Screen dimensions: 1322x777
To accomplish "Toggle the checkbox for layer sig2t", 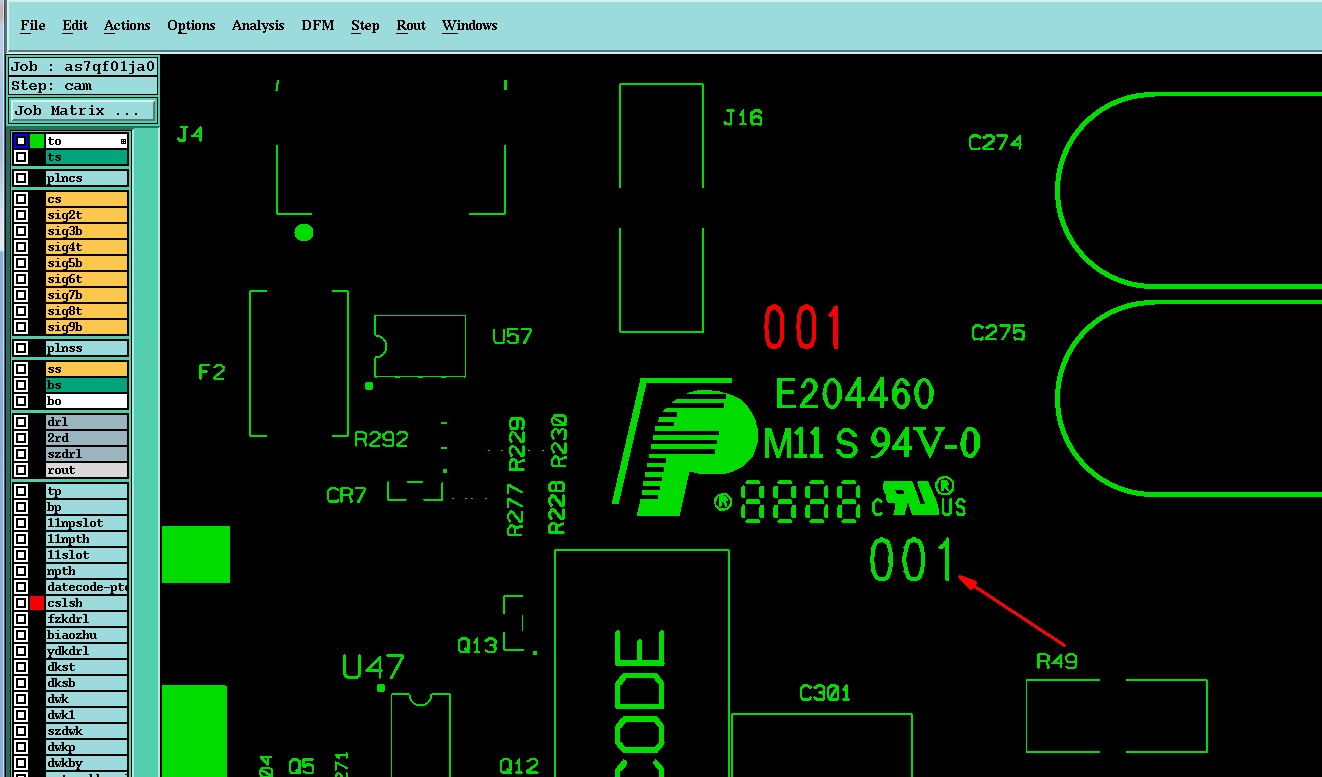I will tap(21, 215).
